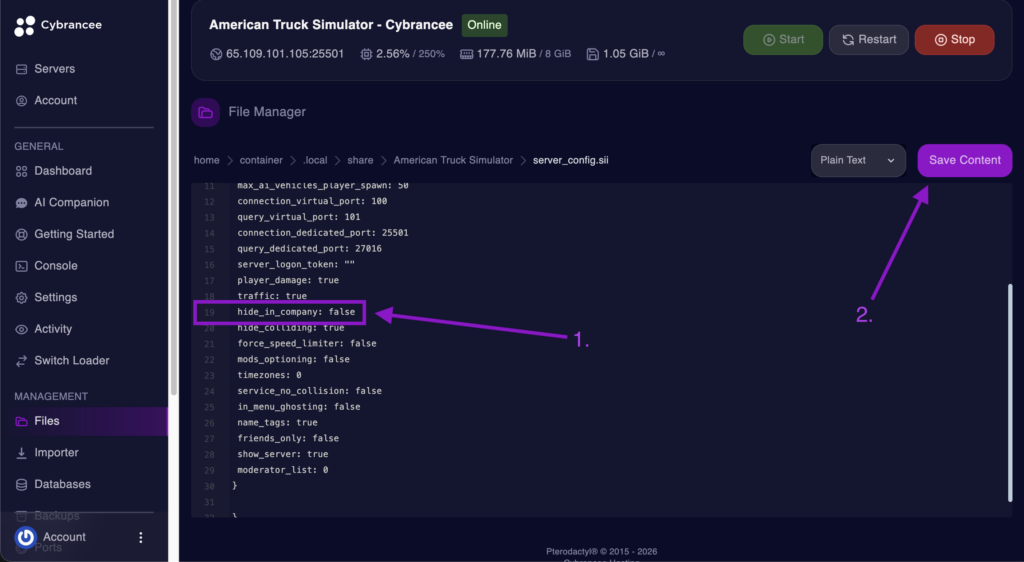Click the AI Companion chat icon

[22, 203]
